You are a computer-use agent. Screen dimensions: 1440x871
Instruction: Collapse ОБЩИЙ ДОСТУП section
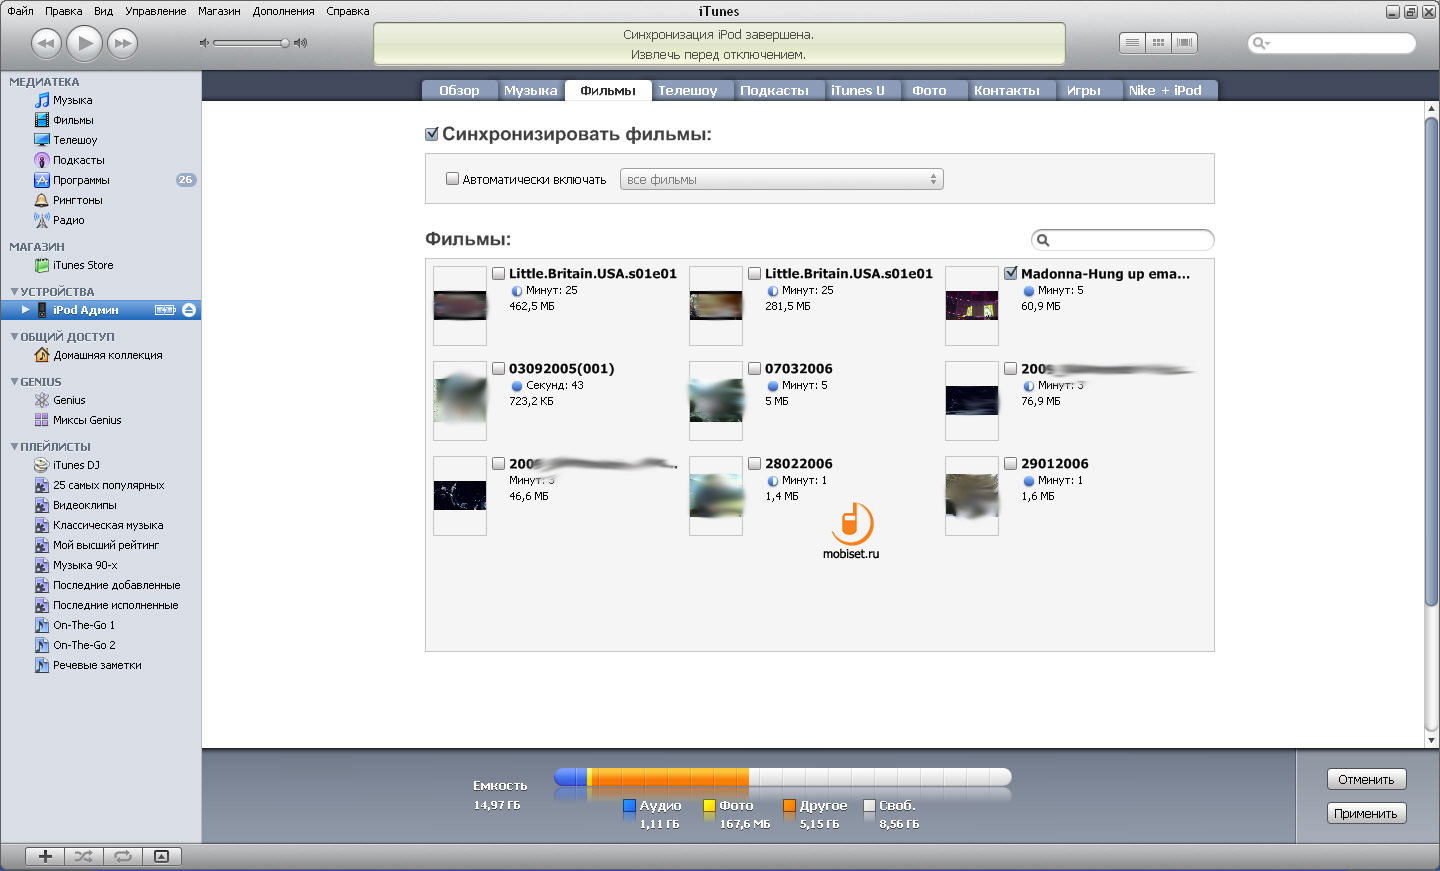(14, 337)
